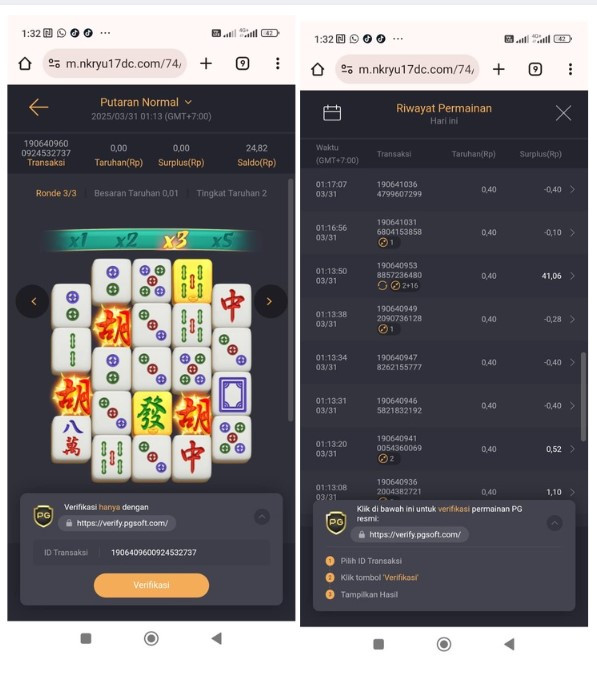The height and width of the screenshot is (691, 597).
Task: Click the history list scrollbar thumb
Action: [583, 397]
